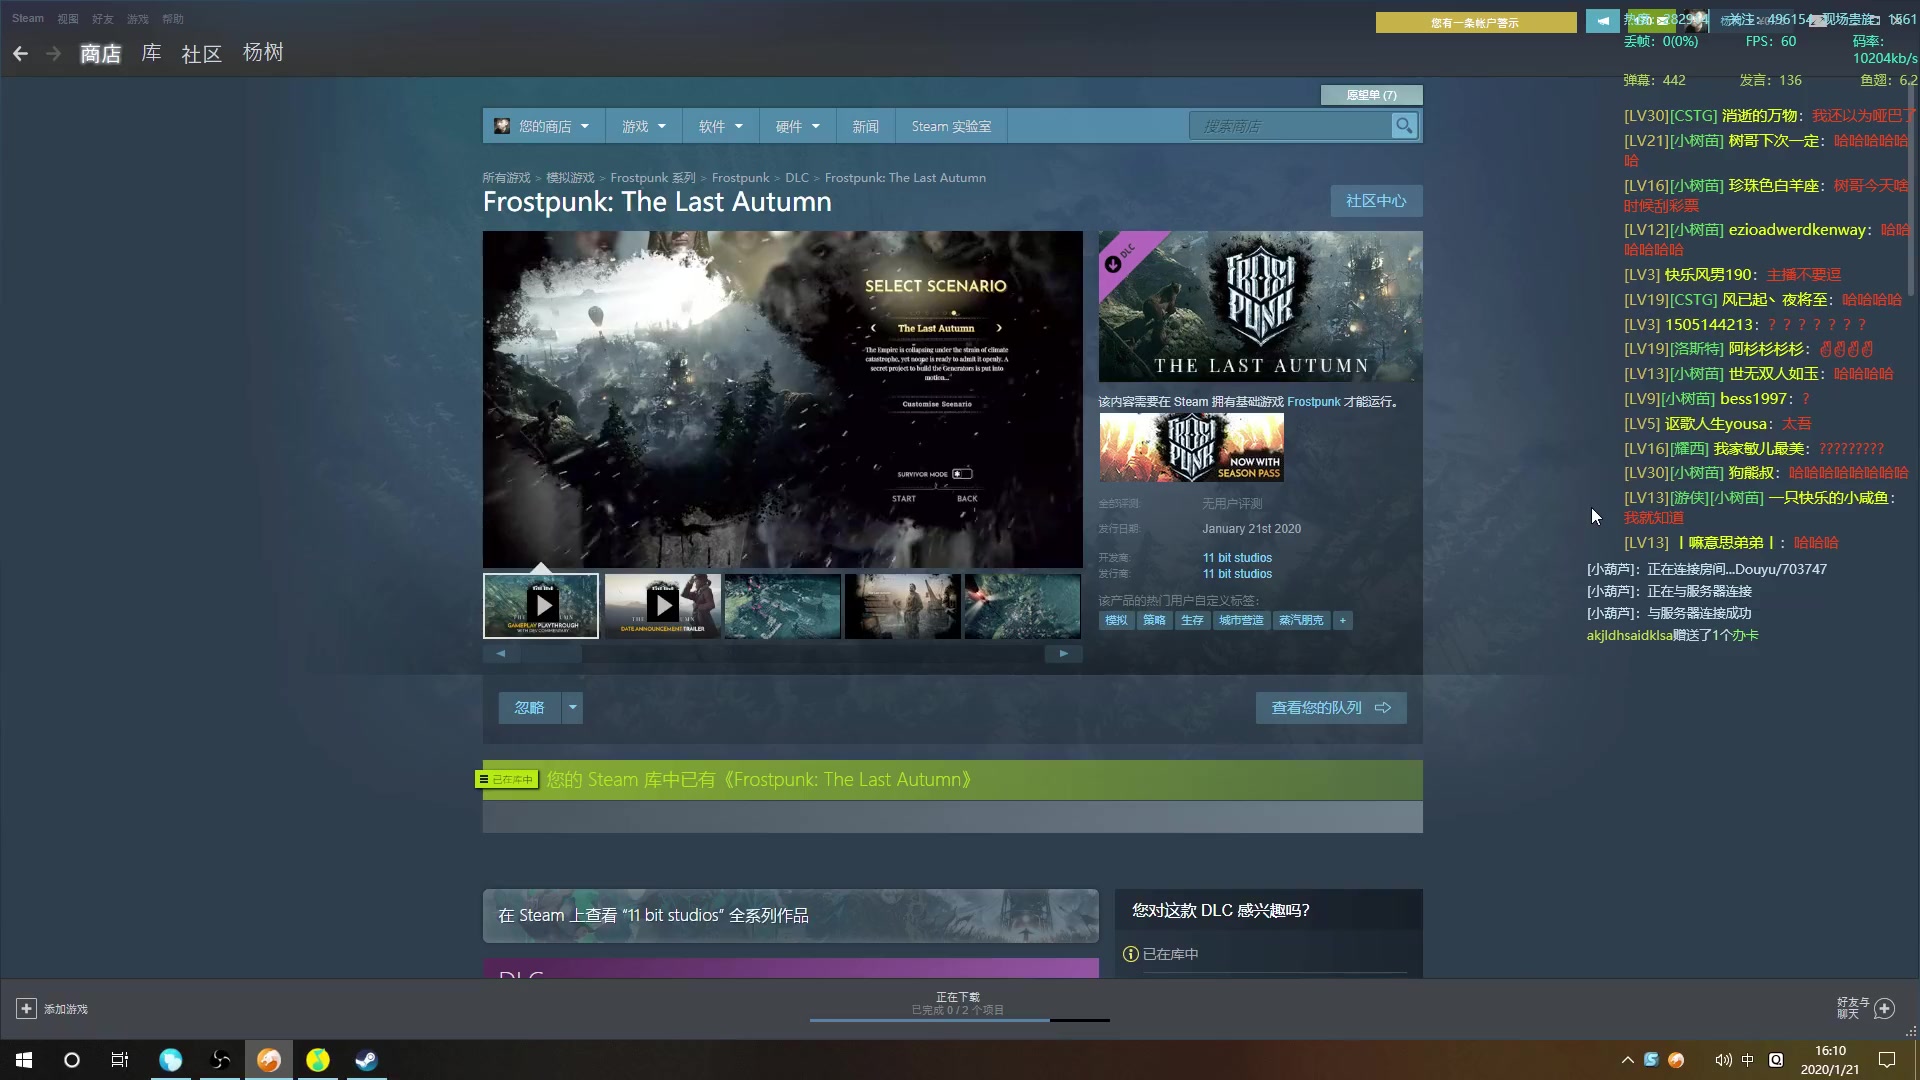The width and height of the screenshot is (1920, 1080).
Task: Open the 硬件 dropdown menu
Action: pyautogui.click(x=797, y=127)
